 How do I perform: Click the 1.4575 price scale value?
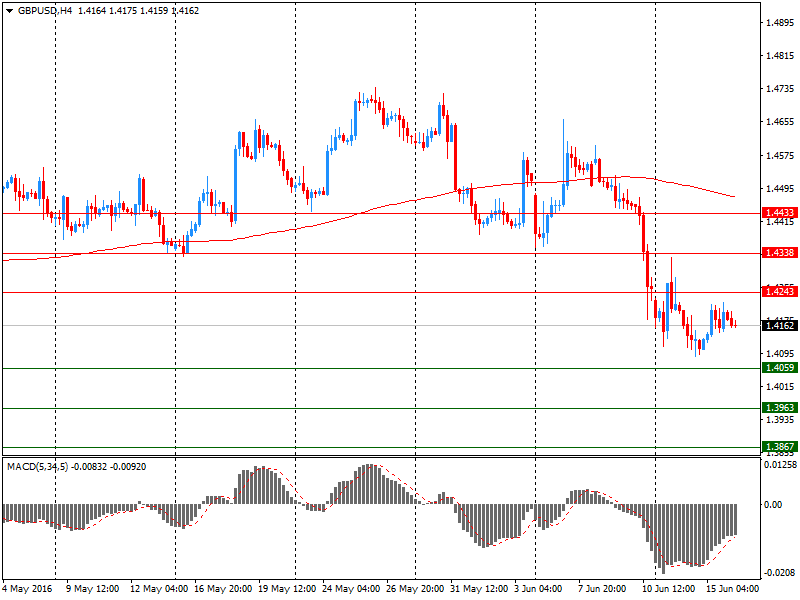click(x=780, y=156)
